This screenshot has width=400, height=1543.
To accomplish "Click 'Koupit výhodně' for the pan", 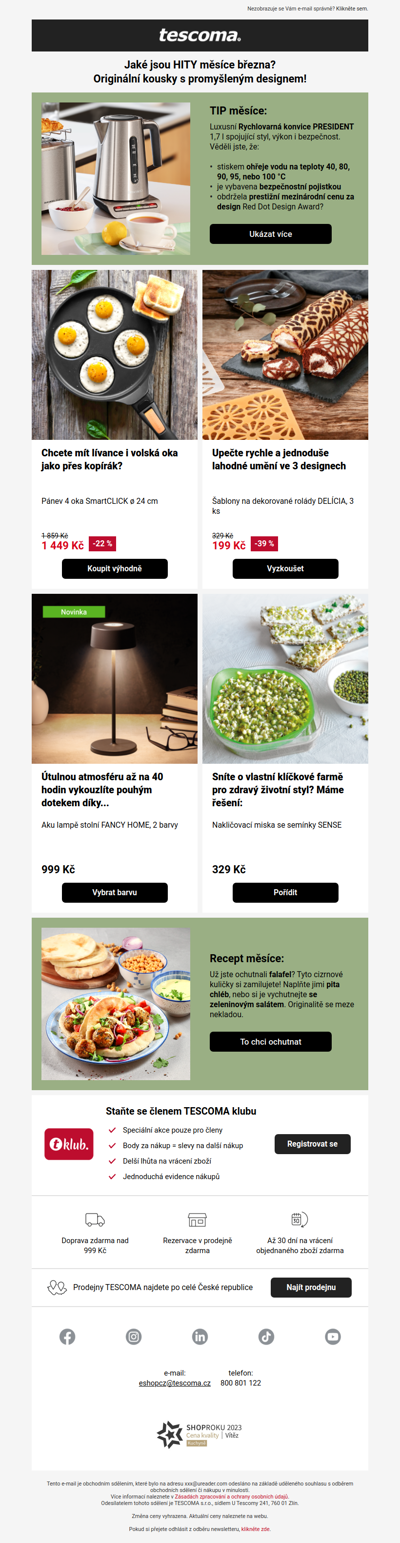I will pos(115,569).
